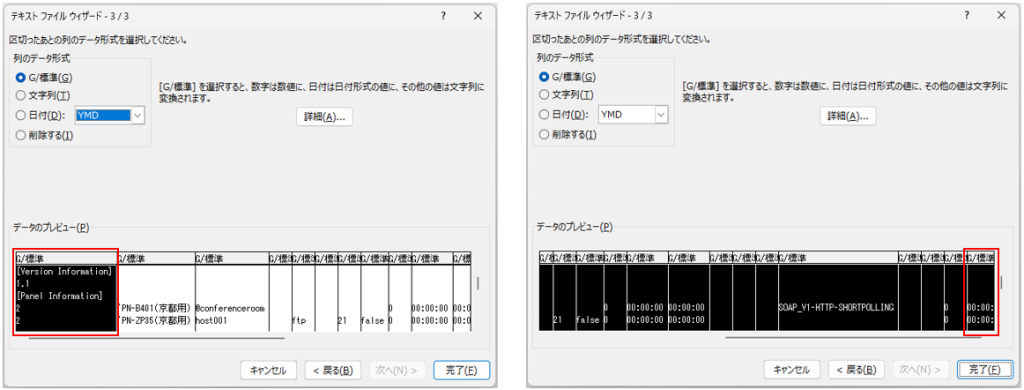This screenshot has width=1024, height=390.
Task: Click help question mark in right wizard
Action: (966, 16)
